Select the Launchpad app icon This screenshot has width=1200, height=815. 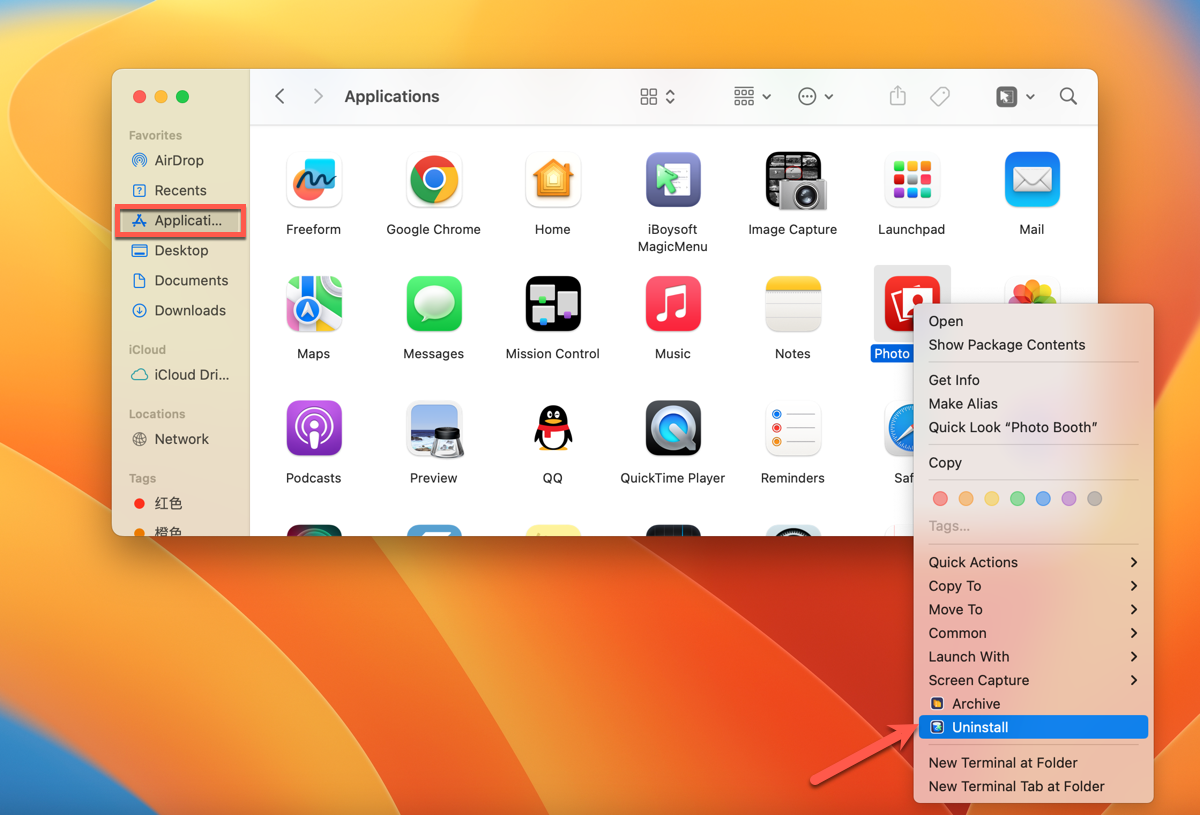coord(912,180)
